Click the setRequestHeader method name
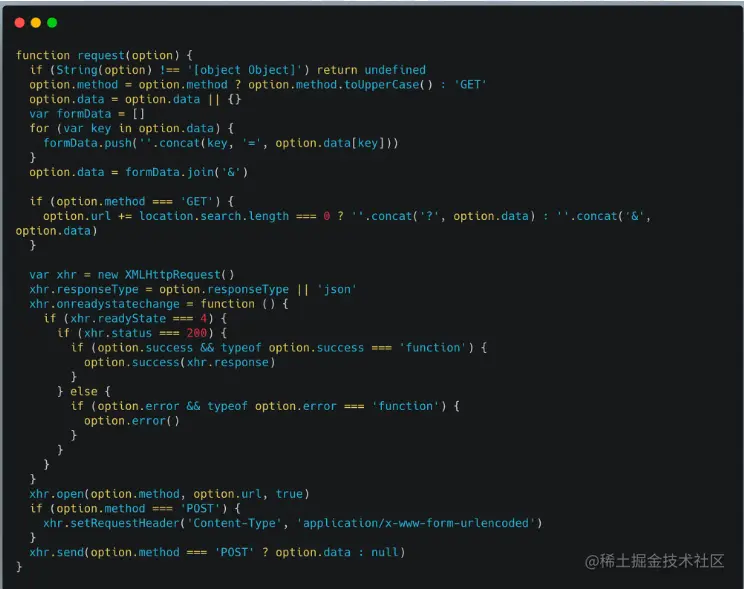The height and width of the screenshot is (589, 744). tap(125, 523)
